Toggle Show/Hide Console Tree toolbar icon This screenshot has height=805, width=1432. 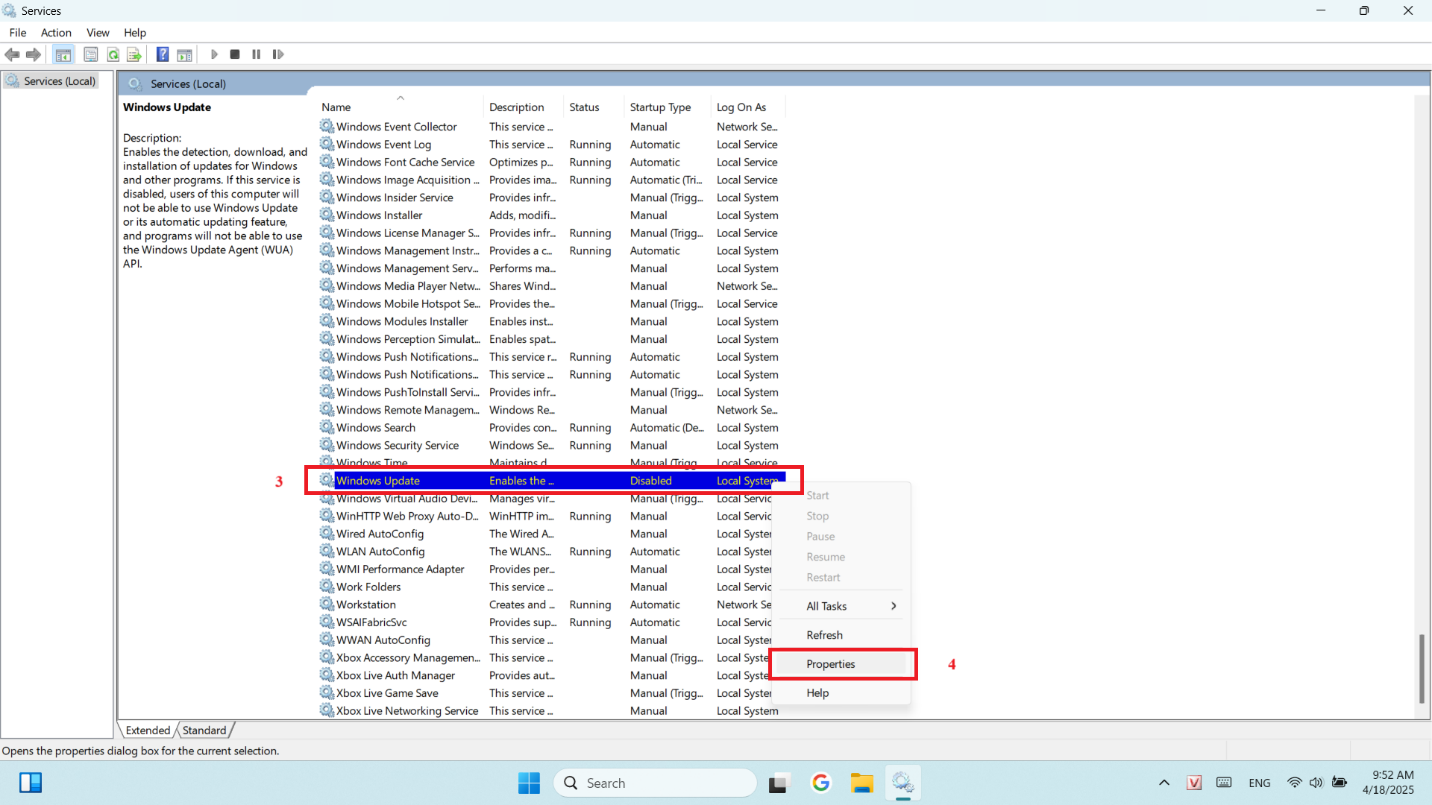coord(63,54)
